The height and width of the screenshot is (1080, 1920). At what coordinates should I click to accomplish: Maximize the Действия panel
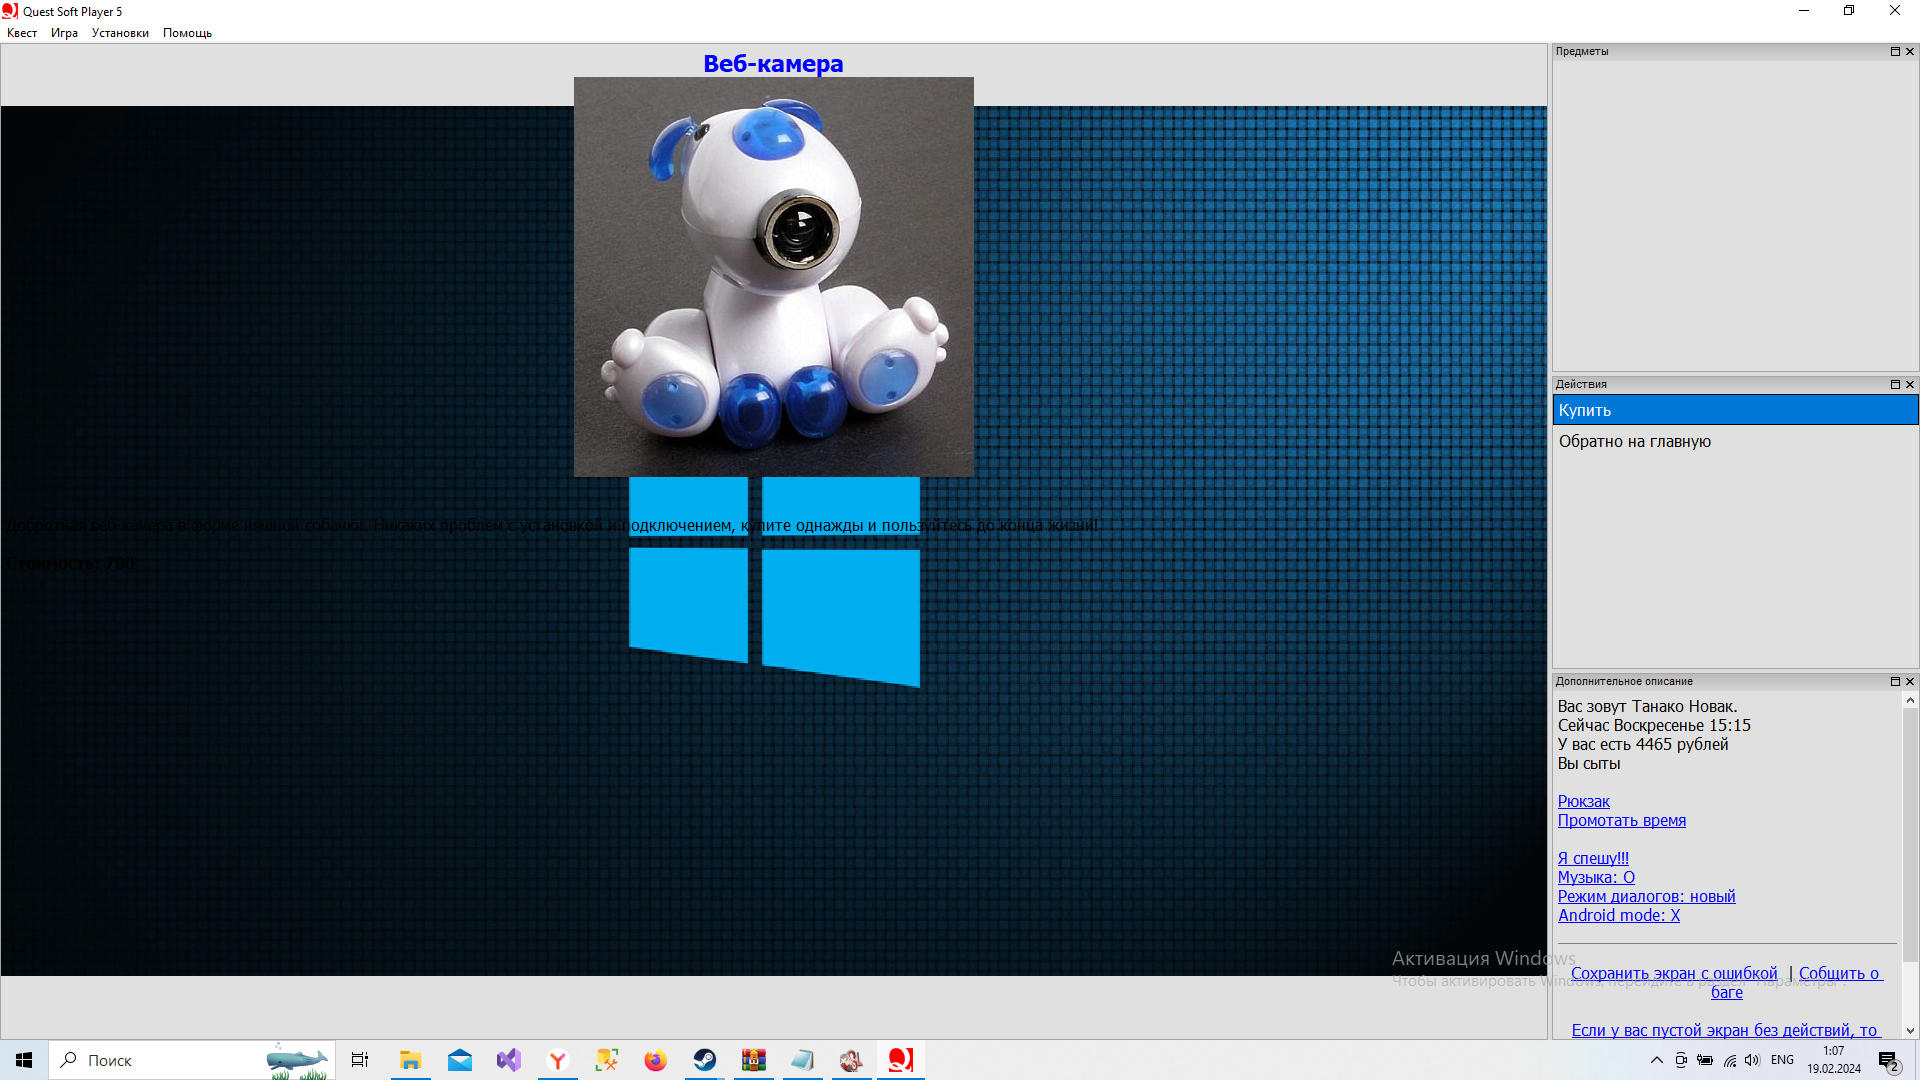coord(1895,384)
